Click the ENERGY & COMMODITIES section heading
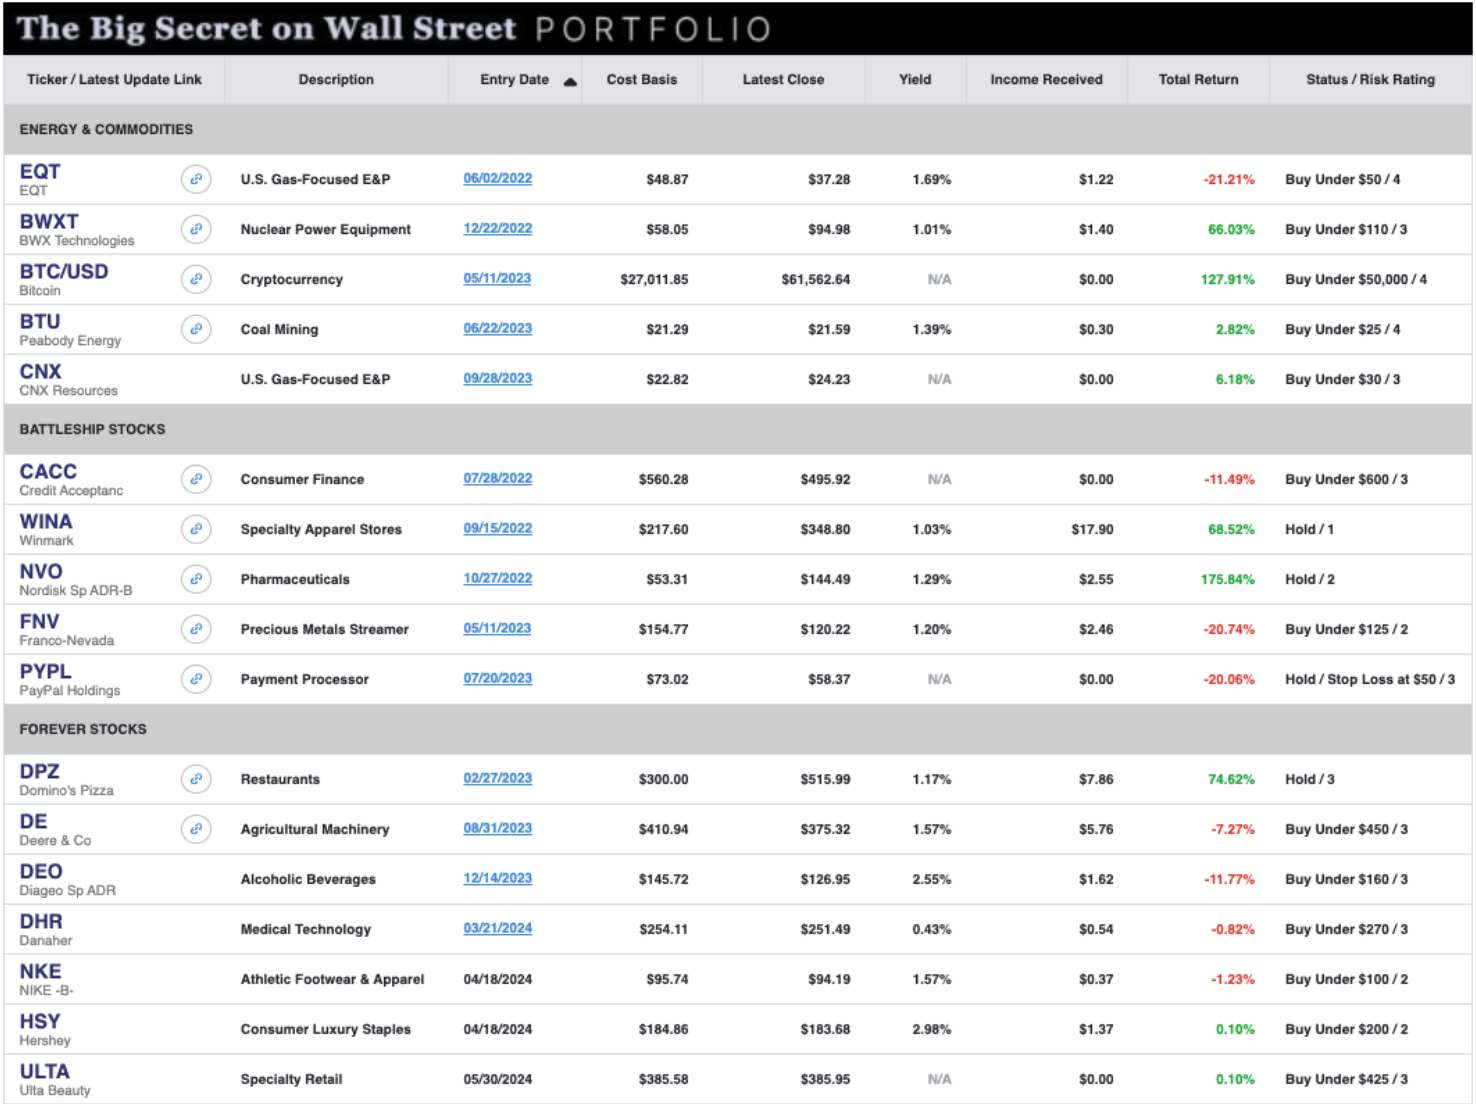 (106, 129)
